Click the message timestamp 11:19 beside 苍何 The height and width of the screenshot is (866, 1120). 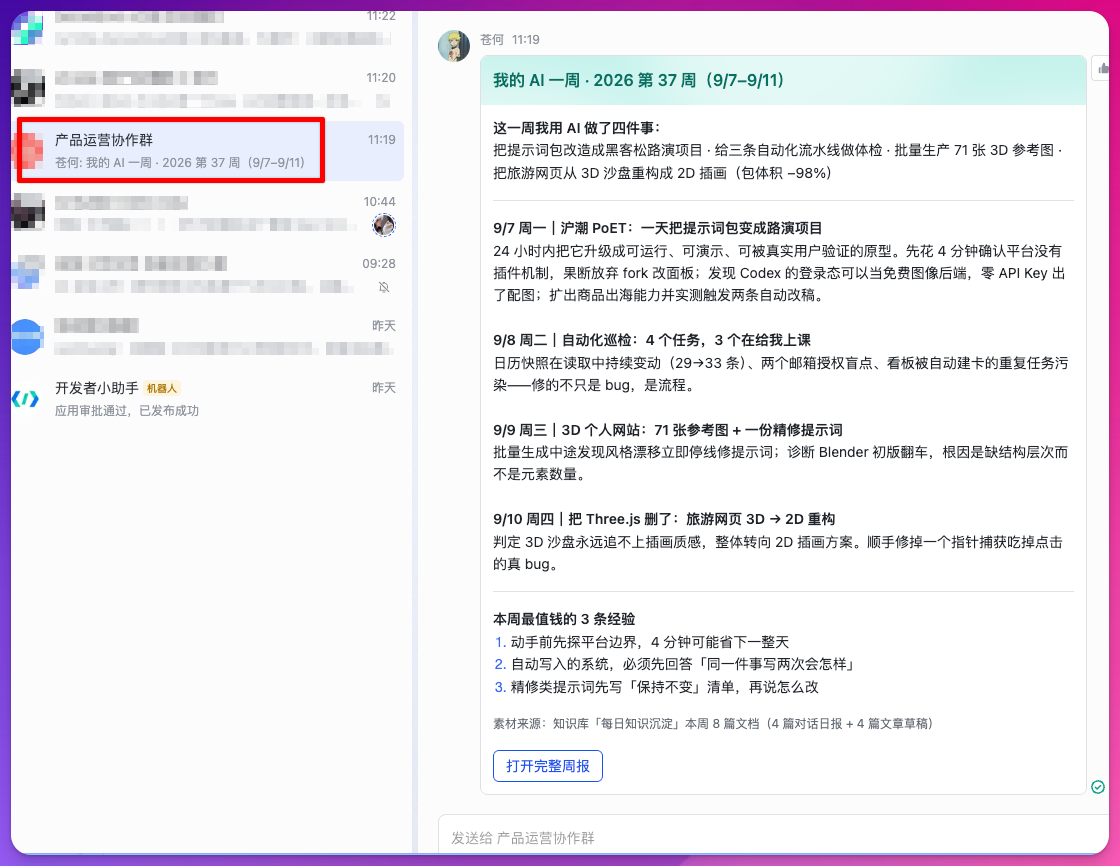(x=526, y=39)
